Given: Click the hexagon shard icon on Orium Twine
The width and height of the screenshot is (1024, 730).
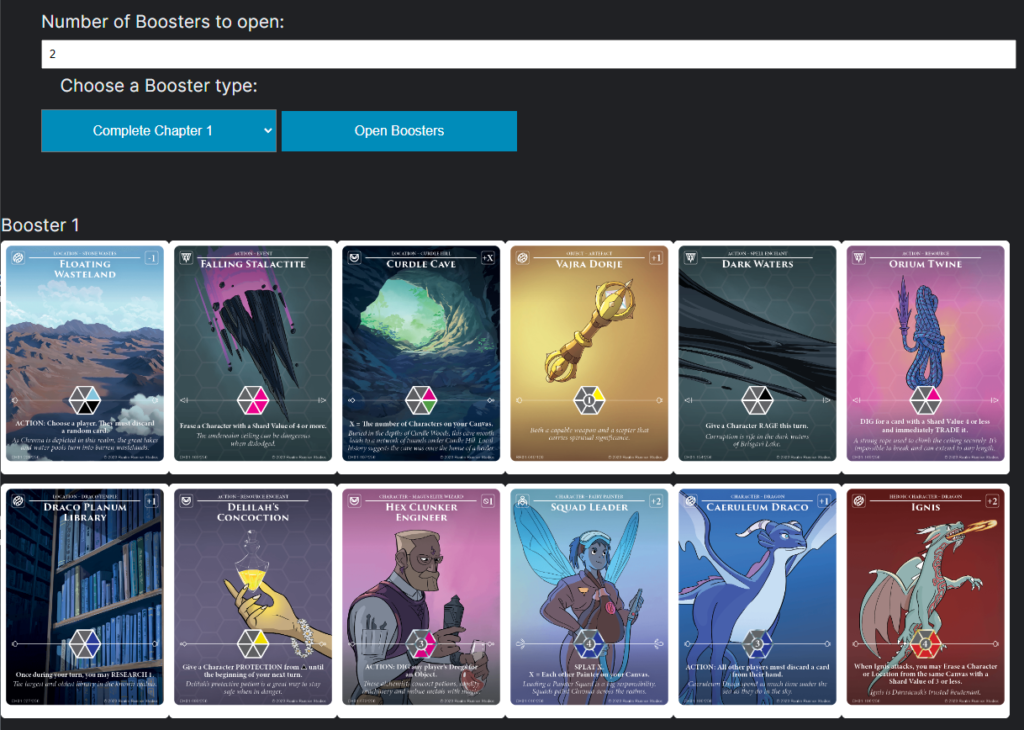Looking at the screenshot, I should coord(925,400).
